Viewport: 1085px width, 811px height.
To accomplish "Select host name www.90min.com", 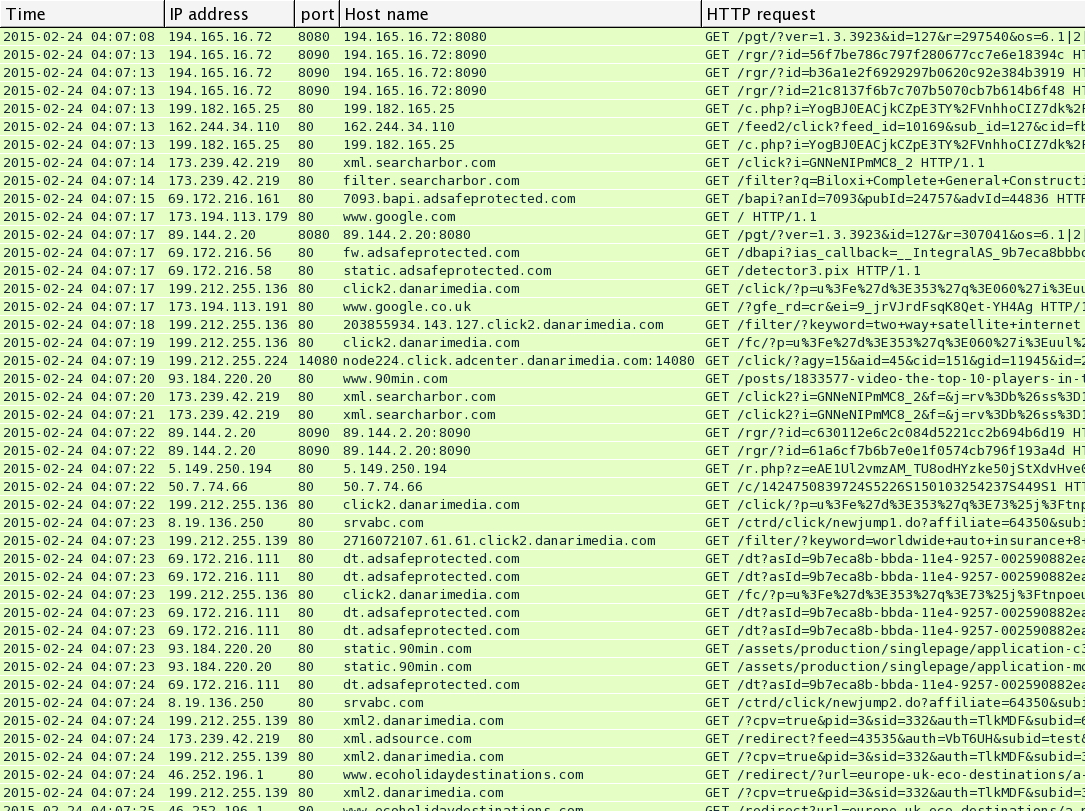I will coord(395,379).
